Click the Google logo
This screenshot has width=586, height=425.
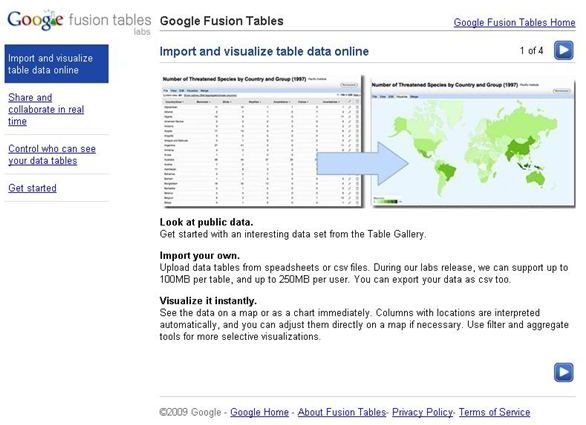pyautogui.click(x=36, y=20)
